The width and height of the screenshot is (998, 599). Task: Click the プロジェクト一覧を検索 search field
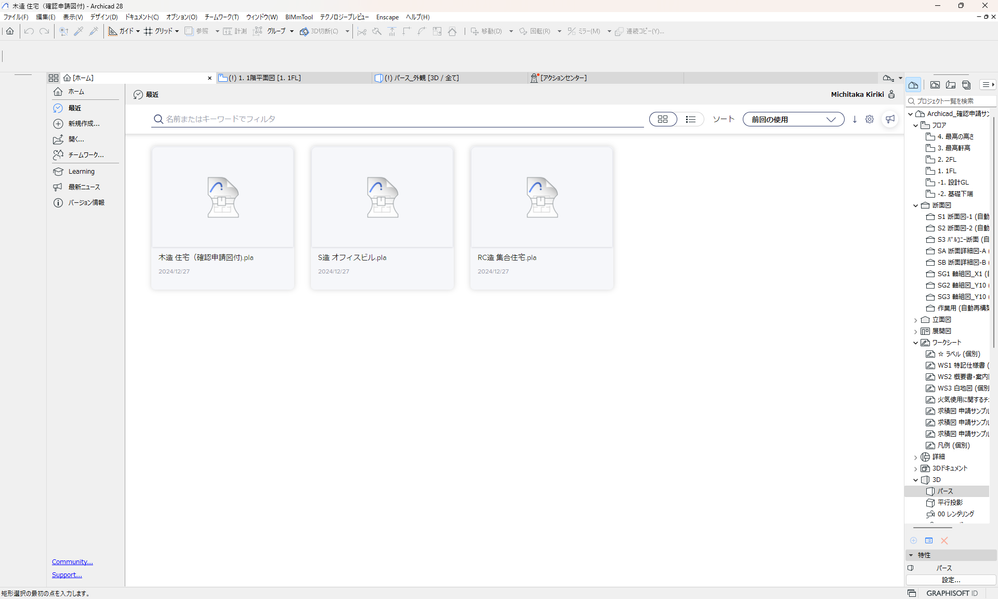[951, 101]
